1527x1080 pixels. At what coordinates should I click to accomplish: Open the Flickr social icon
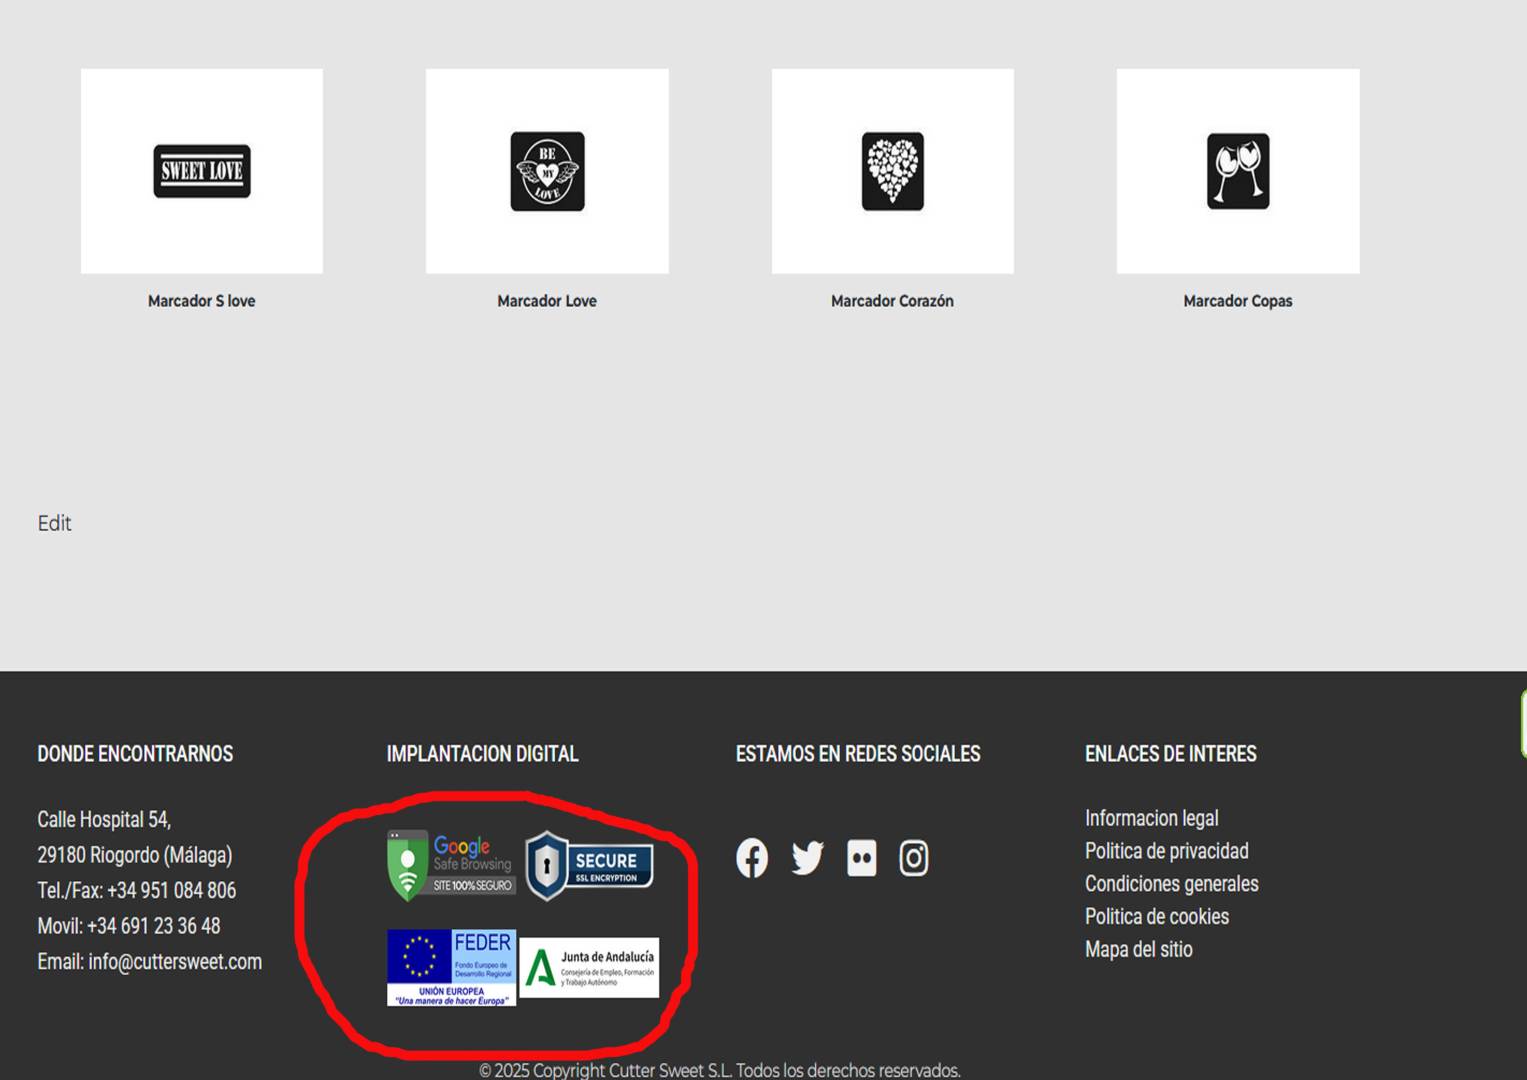(x=861, y=858)
